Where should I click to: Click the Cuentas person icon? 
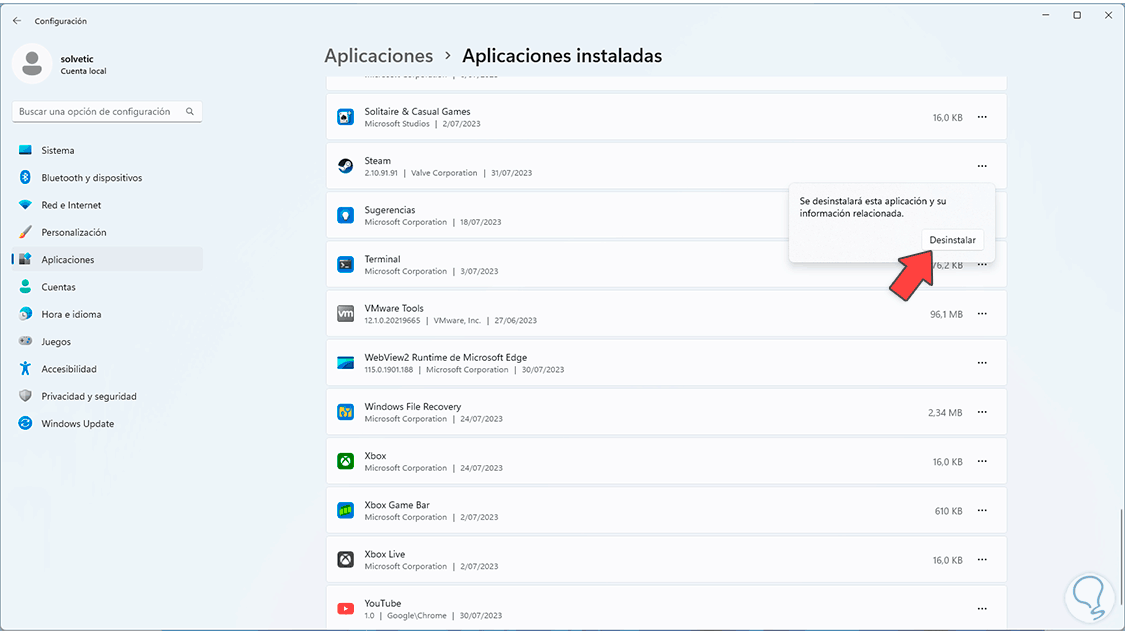tap(25, 286)
